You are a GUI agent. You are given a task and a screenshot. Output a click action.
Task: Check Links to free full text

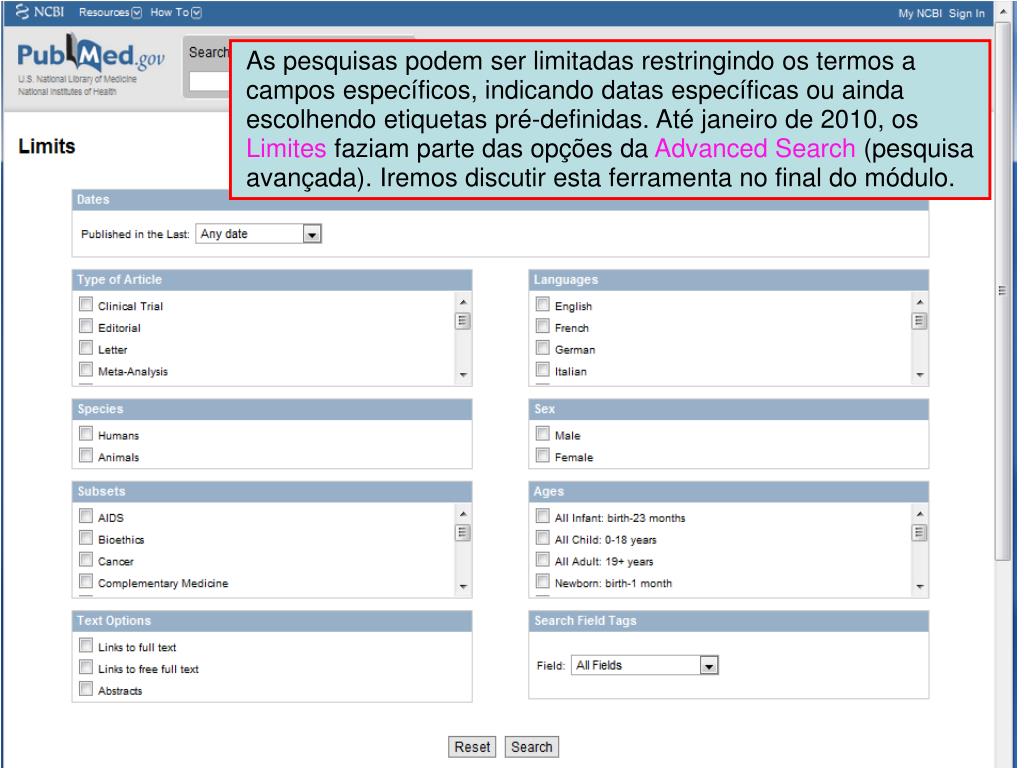coord(86,667)
